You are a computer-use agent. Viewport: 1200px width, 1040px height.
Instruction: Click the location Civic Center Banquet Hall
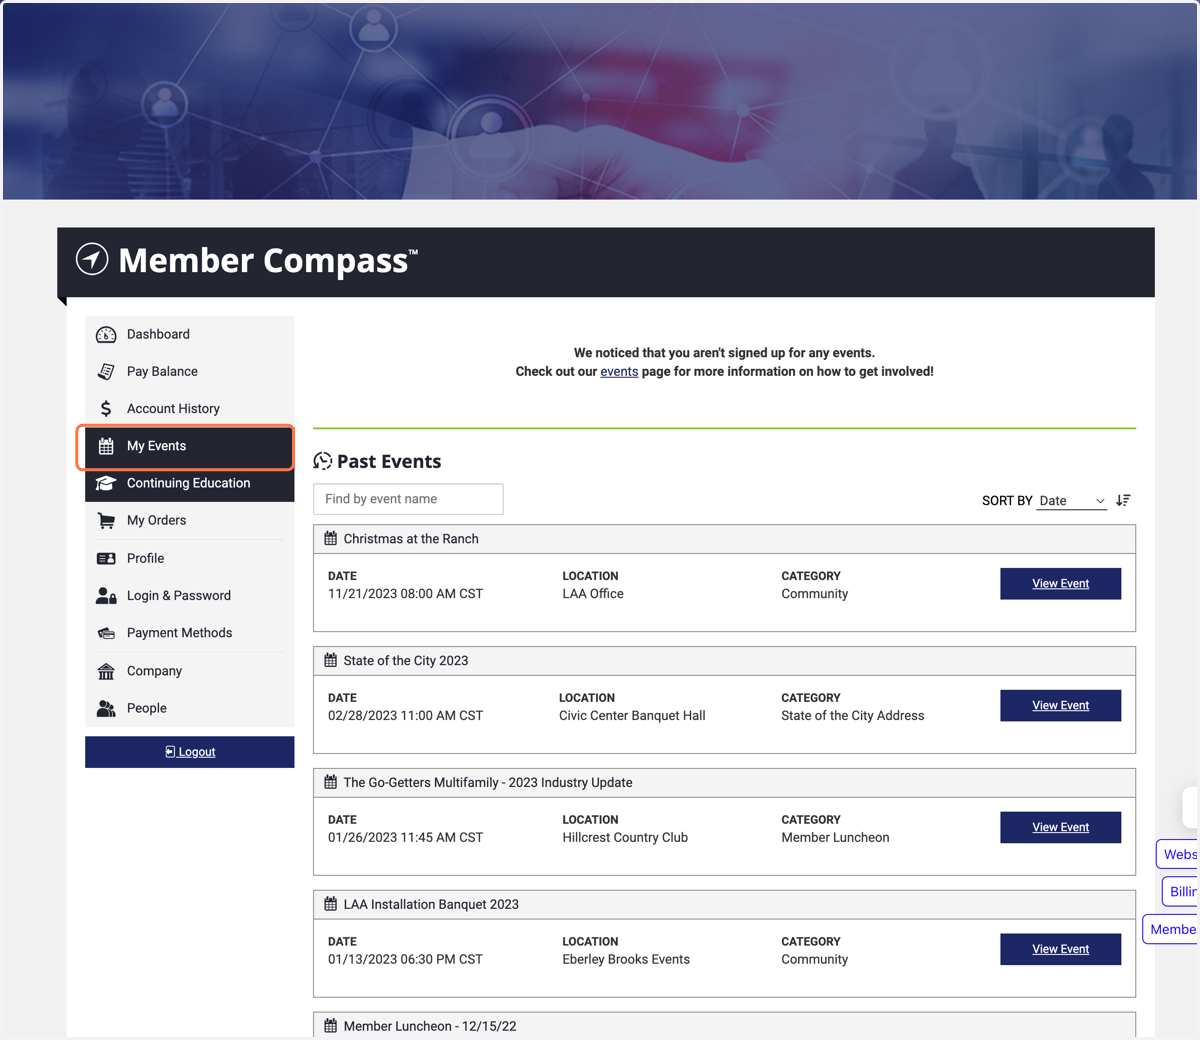(x=632, y=716)
